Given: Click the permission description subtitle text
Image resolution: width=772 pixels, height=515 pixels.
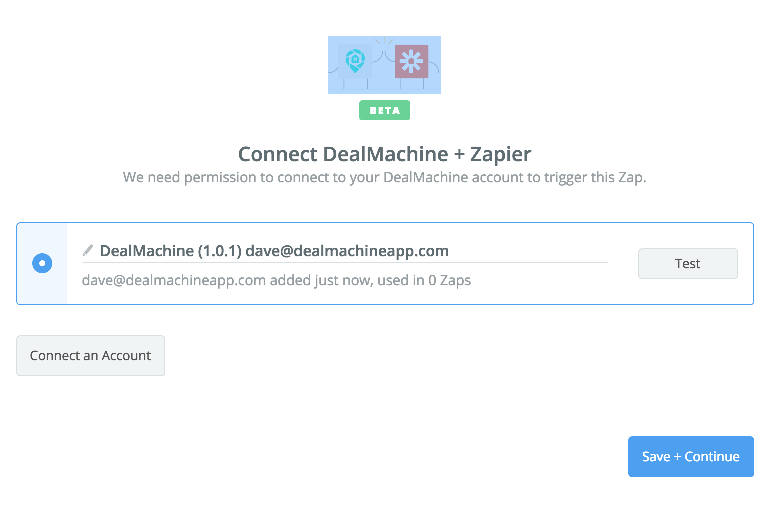Looking at the screenshot, I should tap(385, 177).
